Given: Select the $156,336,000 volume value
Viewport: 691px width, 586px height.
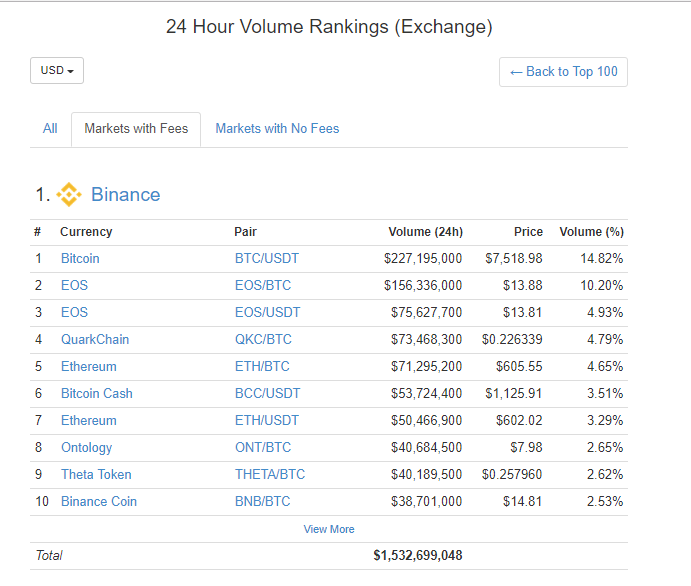Looking at the screenshot, I should 423,286.
